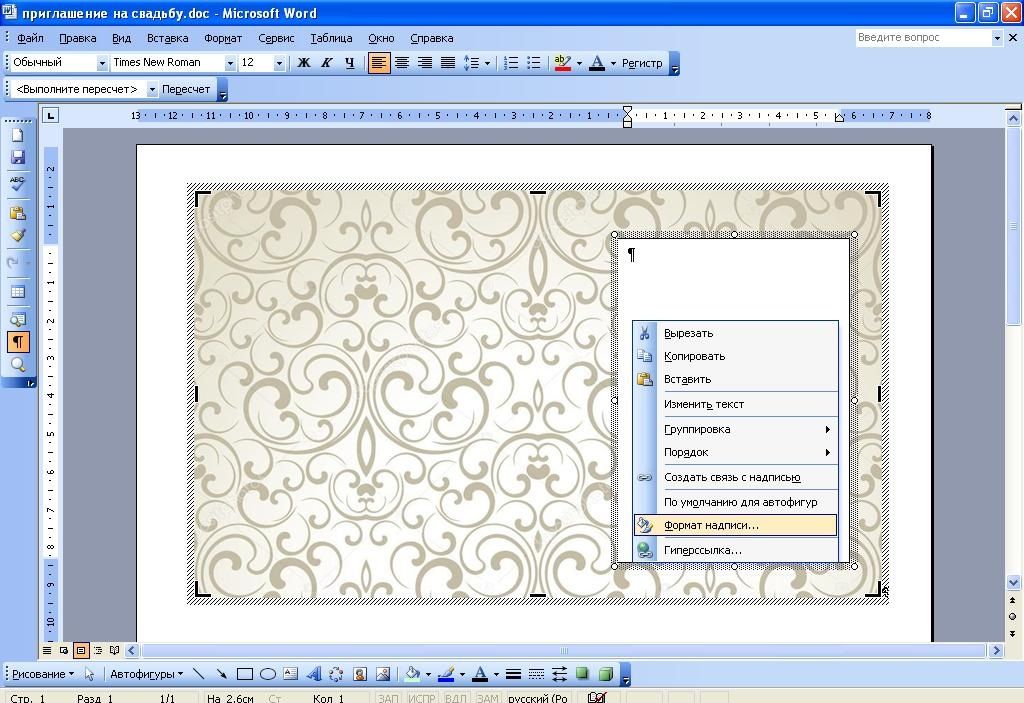Select the Rectangle shape tool
Screen dimensions: 1024x703
(244, 674)
